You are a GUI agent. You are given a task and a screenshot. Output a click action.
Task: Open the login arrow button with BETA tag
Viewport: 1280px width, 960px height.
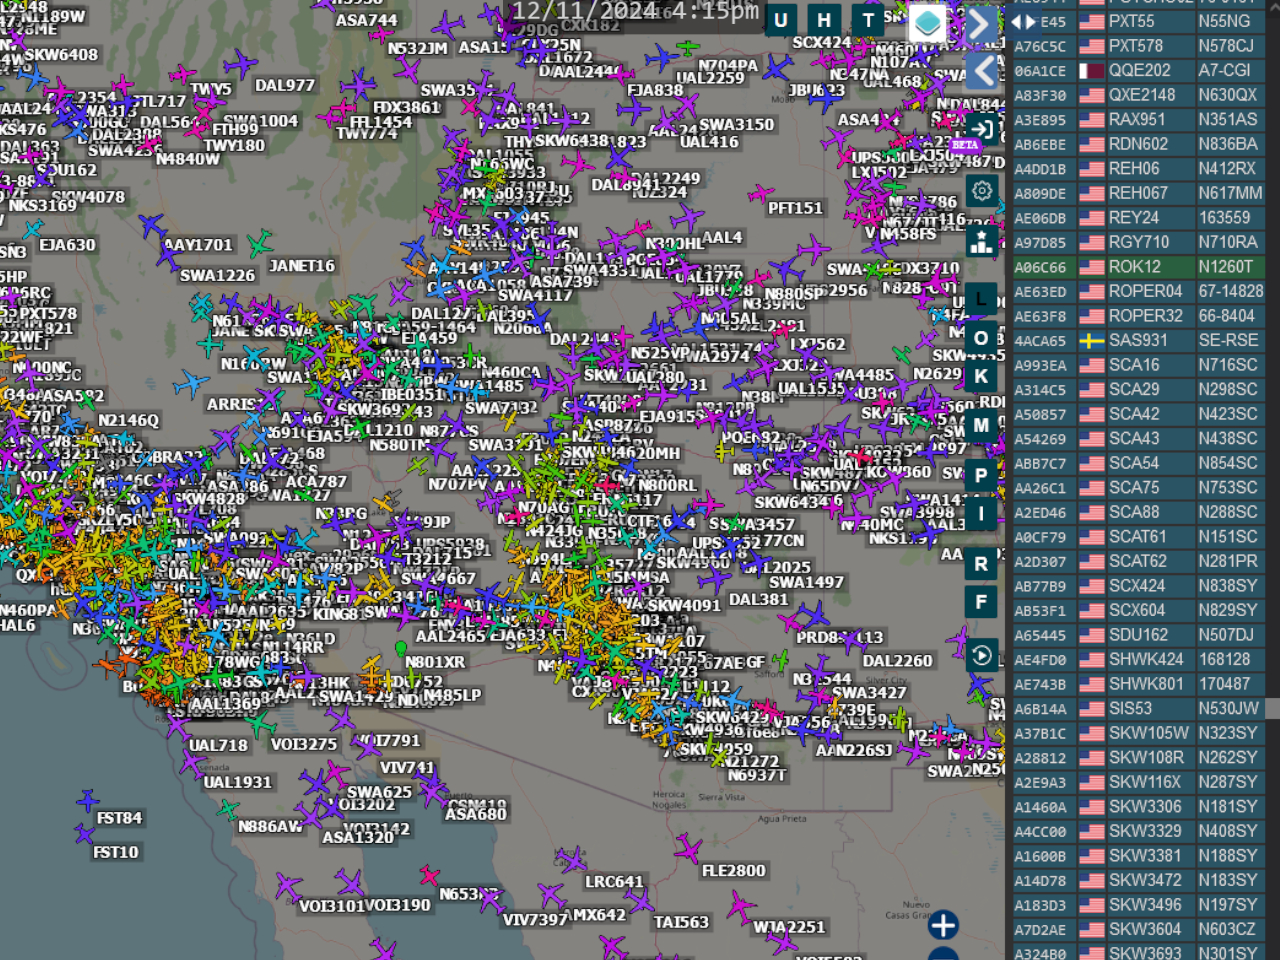coord(982,130)
